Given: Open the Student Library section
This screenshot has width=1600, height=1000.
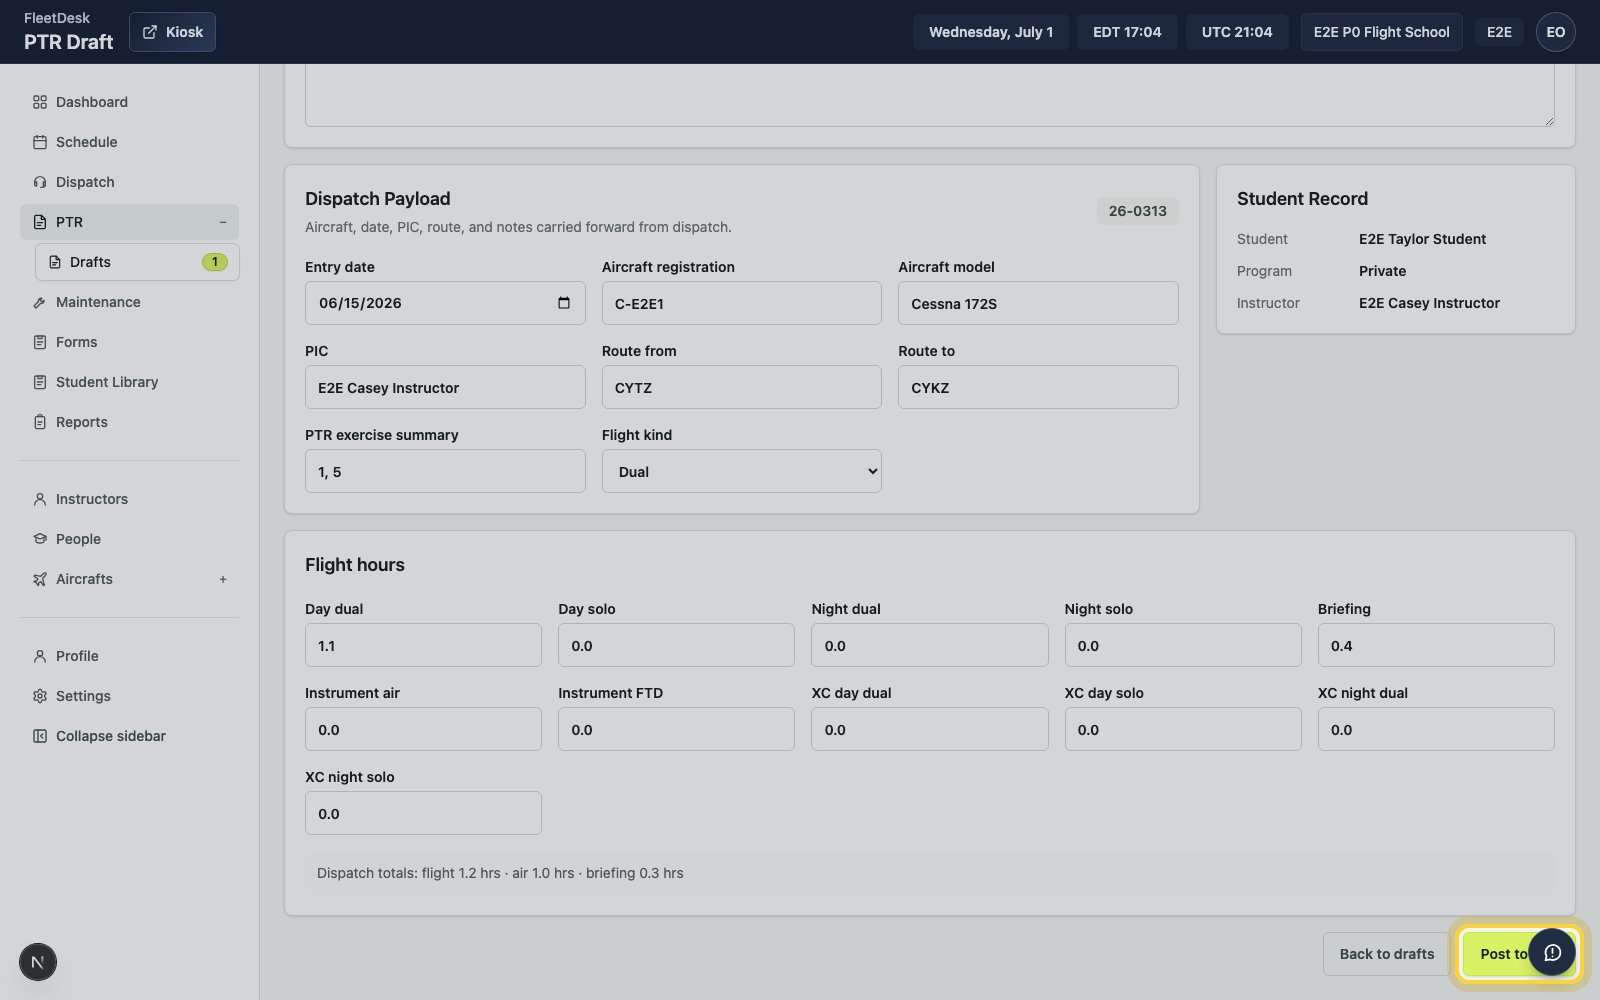Looking at the screenshot, I should (x=130, y=382).
